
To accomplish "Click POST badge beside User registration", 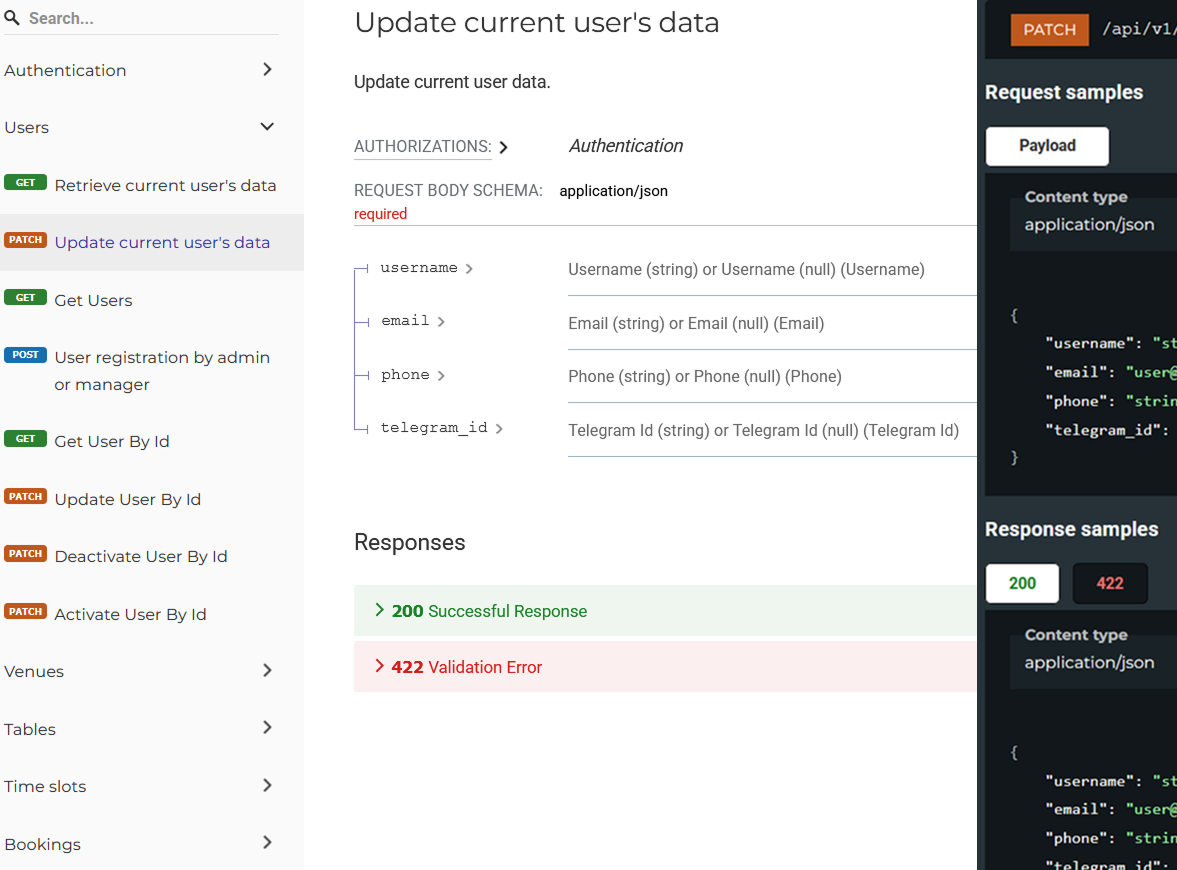I will click(26, 354).
